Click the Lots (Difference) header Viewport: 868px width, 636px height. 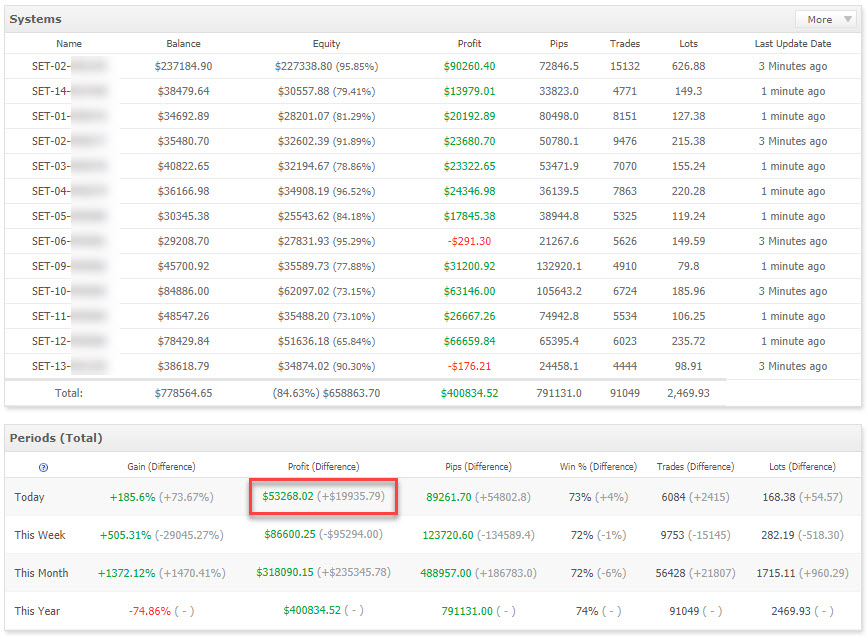802,467
